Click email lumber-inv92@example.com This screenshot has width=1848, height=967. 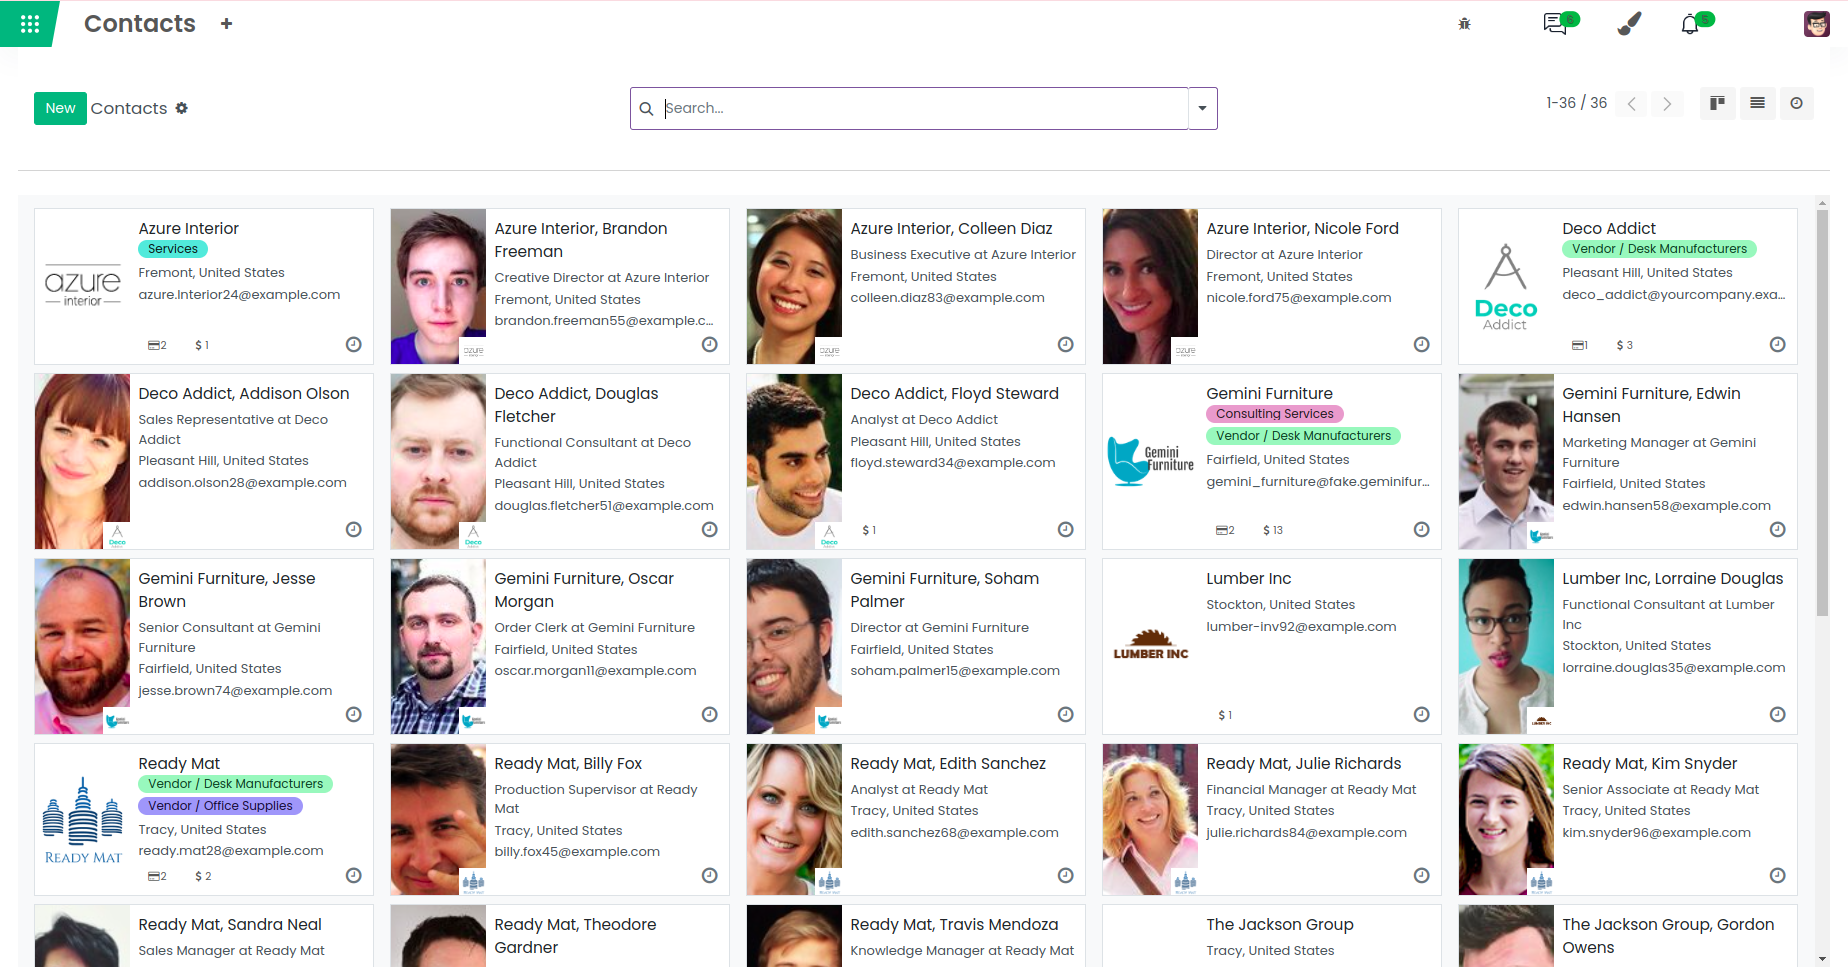point(1302,627)
